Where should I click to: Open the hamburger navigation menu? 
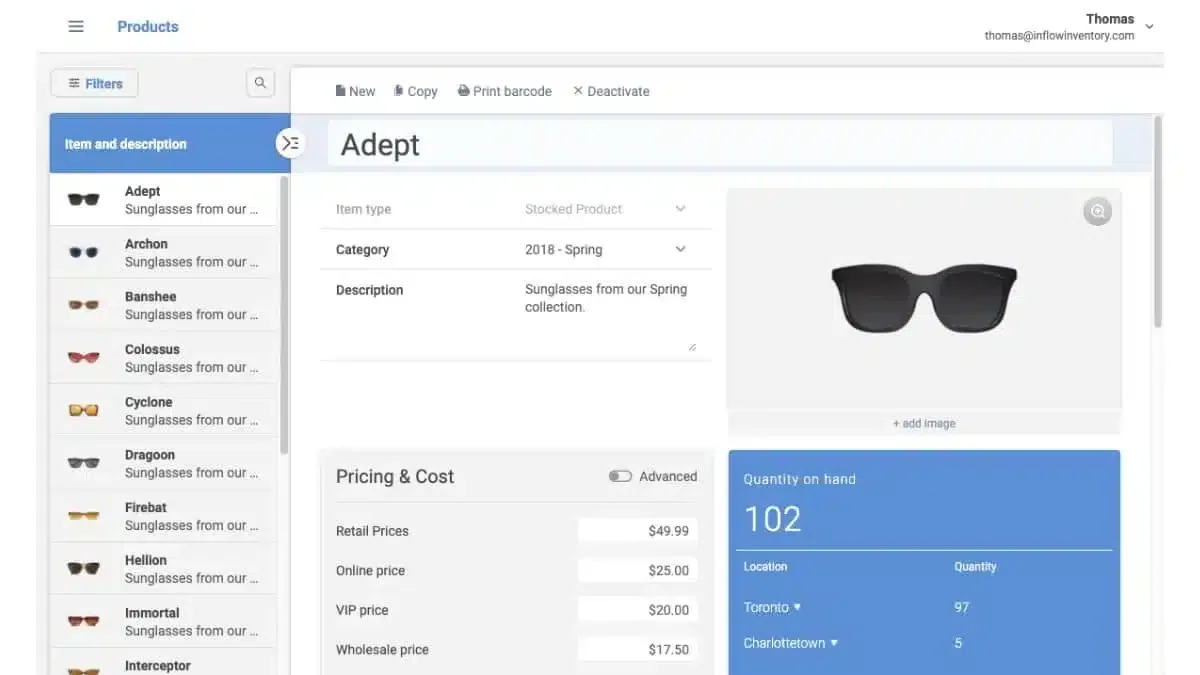[76, 27]
